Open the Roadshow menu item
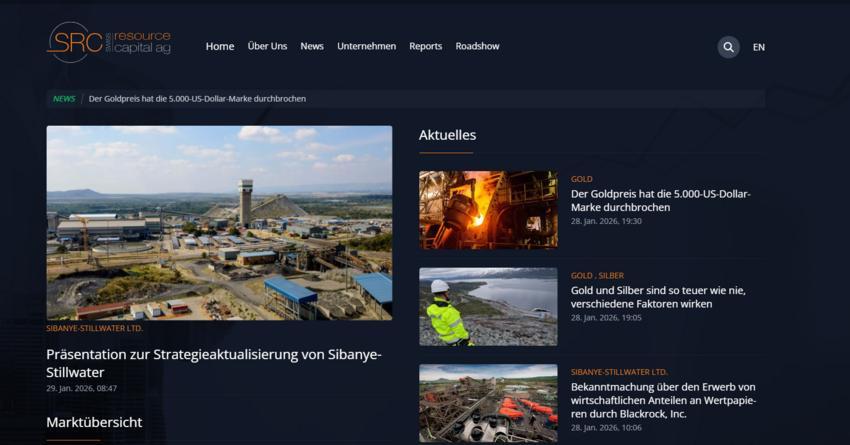850x445 pixels. click(477, 46)
